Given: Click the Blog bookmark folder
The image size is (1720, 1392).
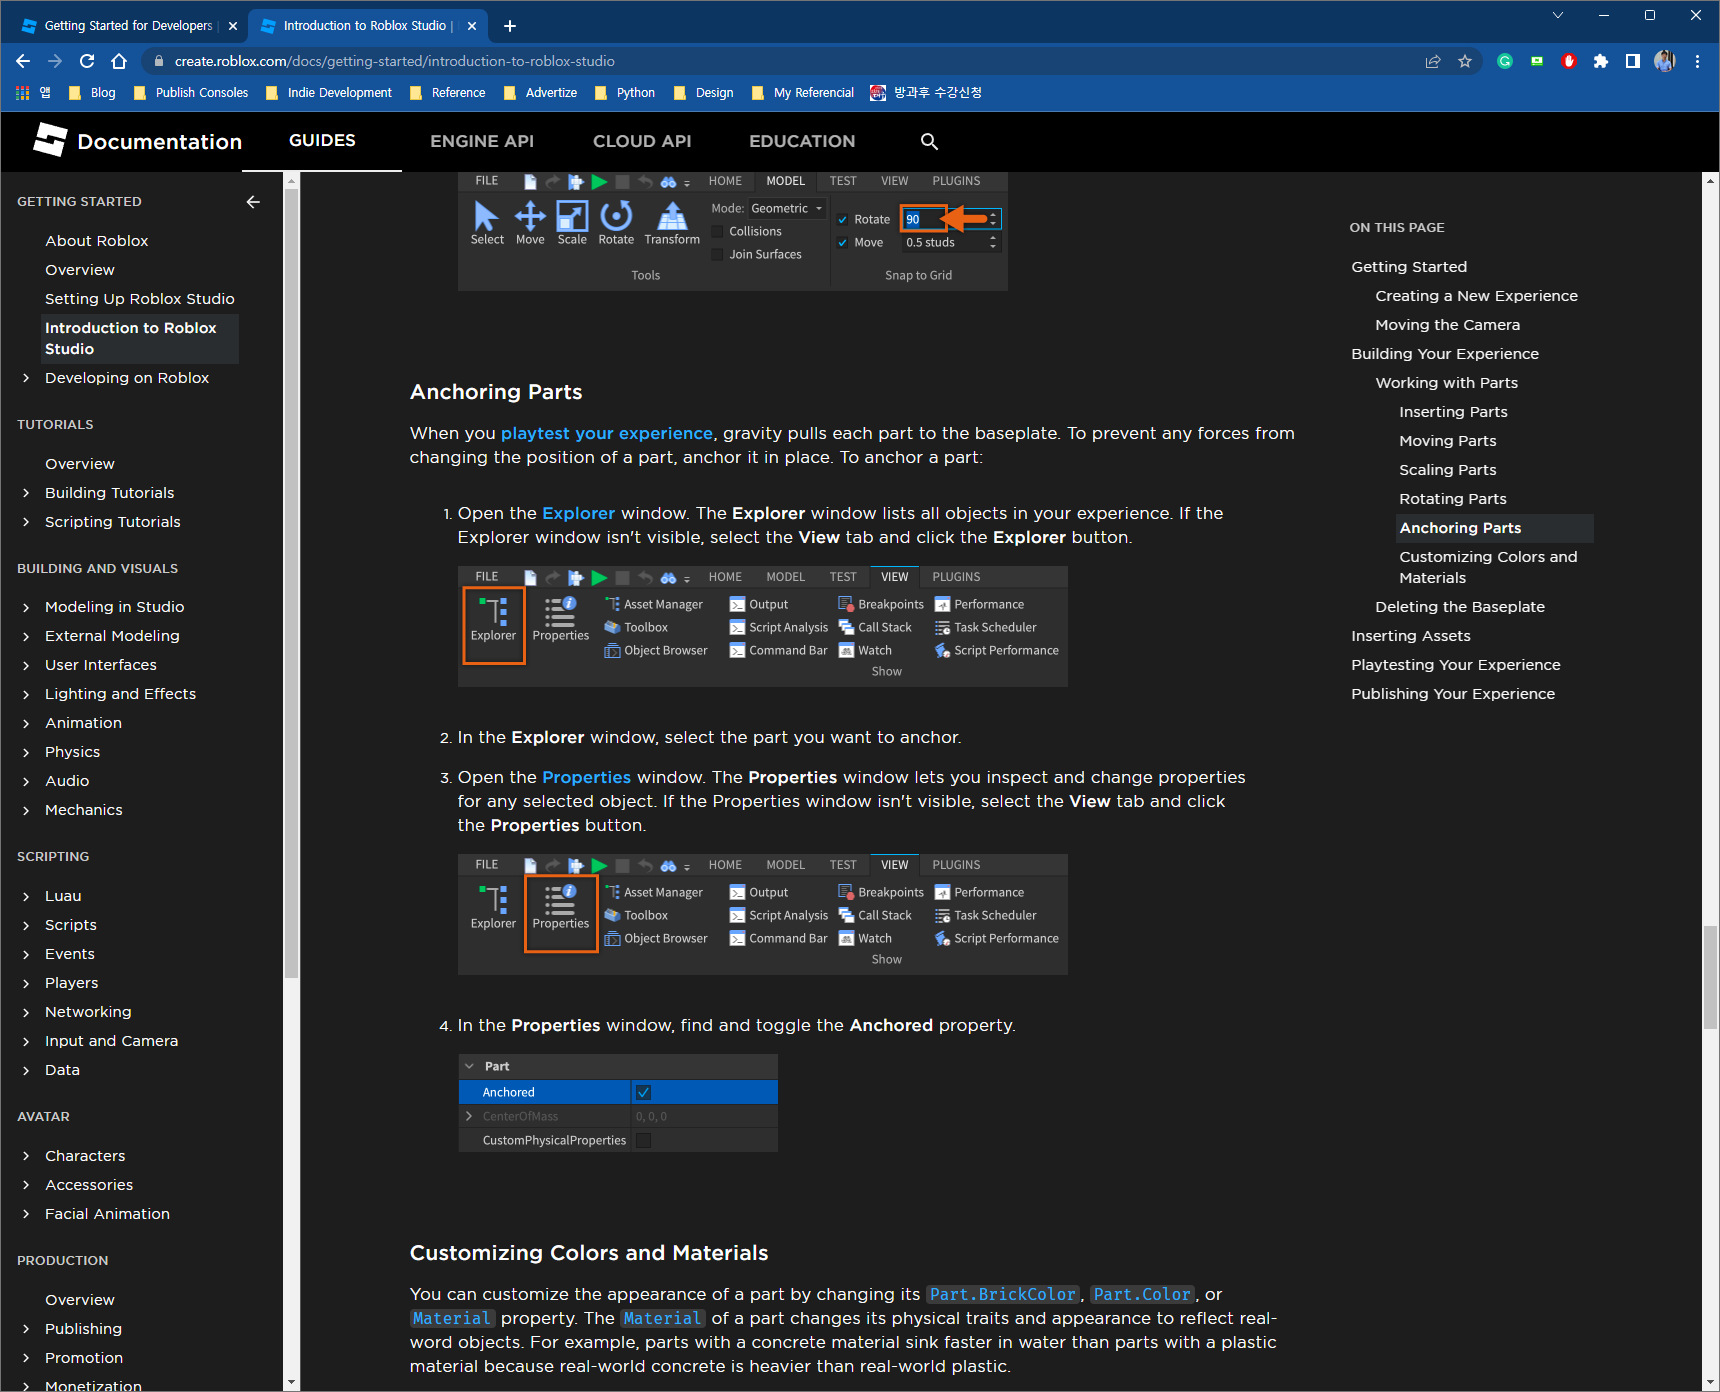Looking at the screenshot, I should pos(92,92).
